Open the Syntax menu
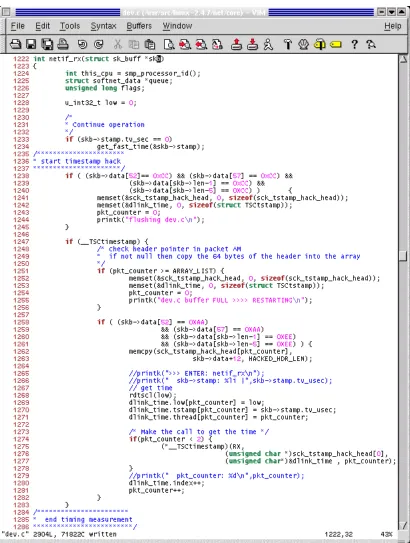Screen dimensions: 410x543 [103, 26]
